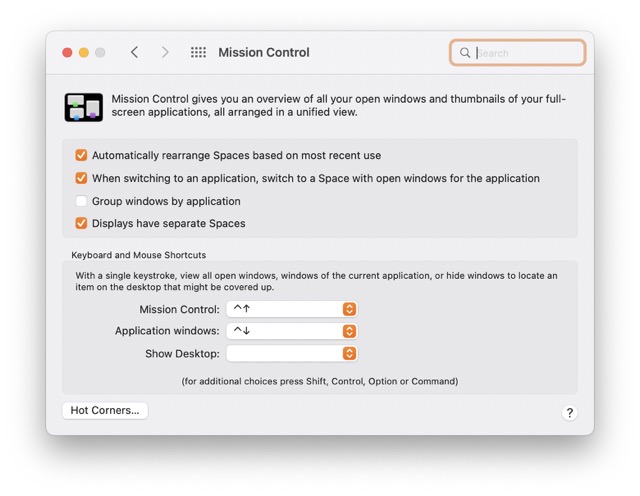640x496 pixels.
Task: Go back using the left chevron
Action: pyautogui.click(x=134, y=52)
